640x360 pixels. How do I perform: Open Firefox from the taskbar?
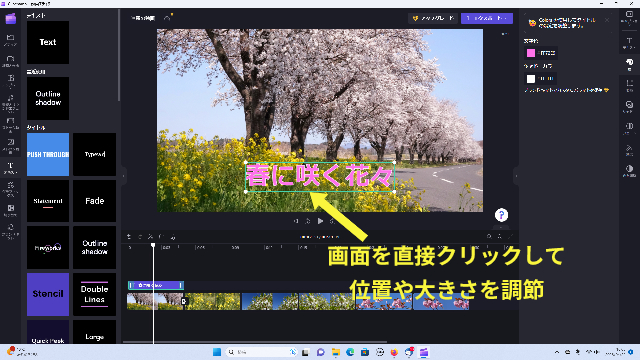click(394, 352)
